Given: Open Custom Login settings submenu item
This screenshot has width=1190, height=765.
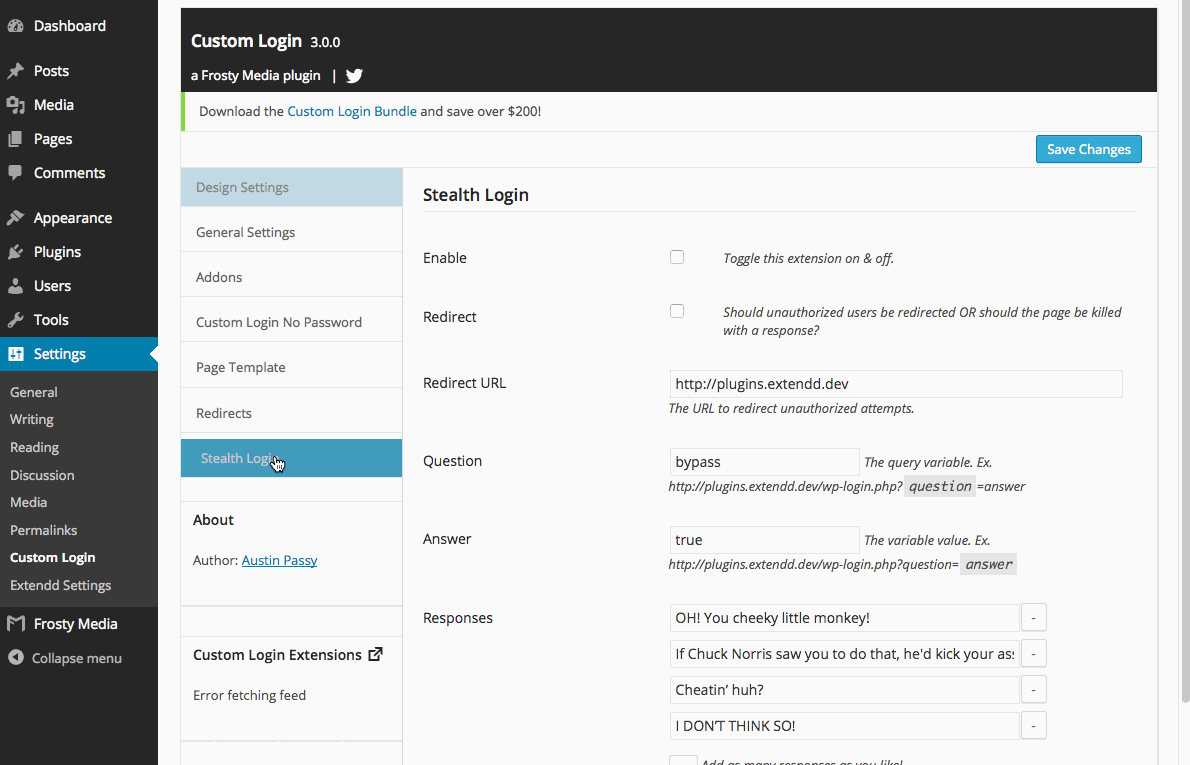Looking at the screenshot, I should (52, 558).
